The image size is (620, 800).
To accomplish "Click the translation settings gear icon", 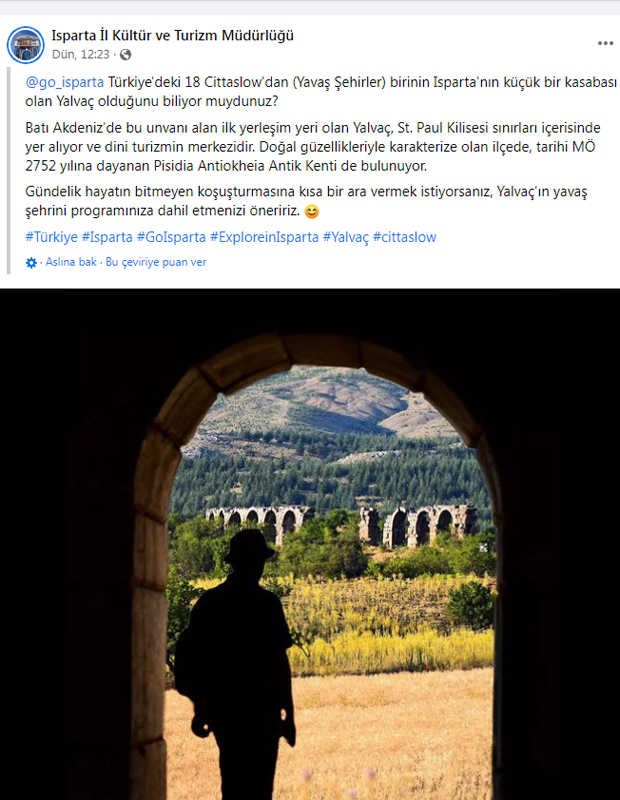I will 31,263.
